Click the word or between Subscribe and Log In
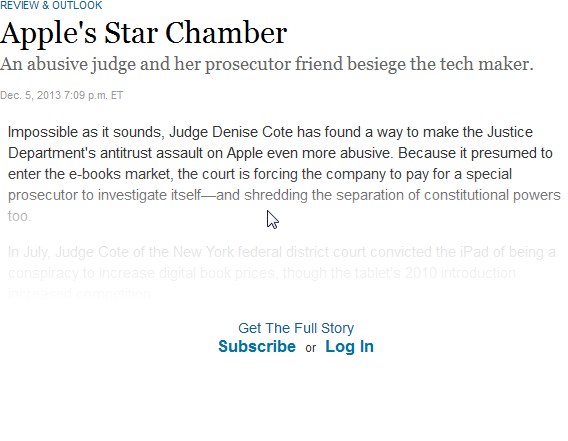The height and width of the screenshot is (441, 568). 310,348
